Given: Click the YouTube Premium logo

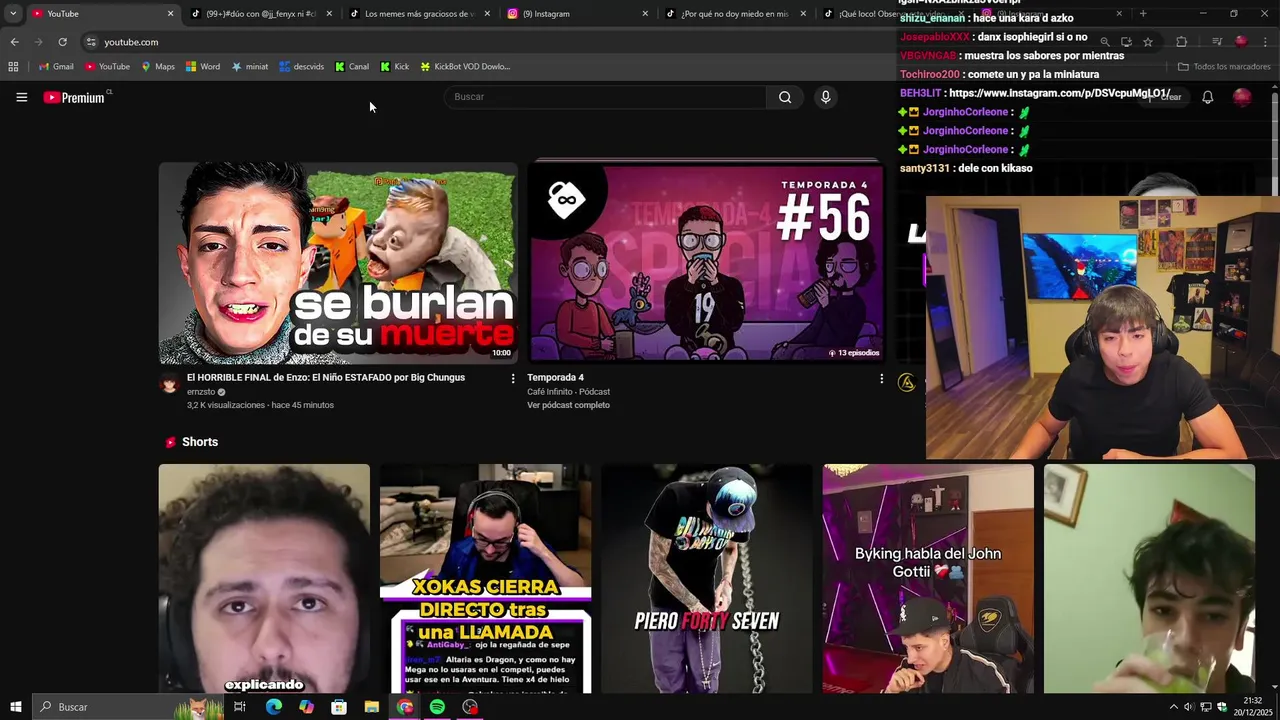Looking at the screenshot, I should pyautogui.click(x=75, y=97).
